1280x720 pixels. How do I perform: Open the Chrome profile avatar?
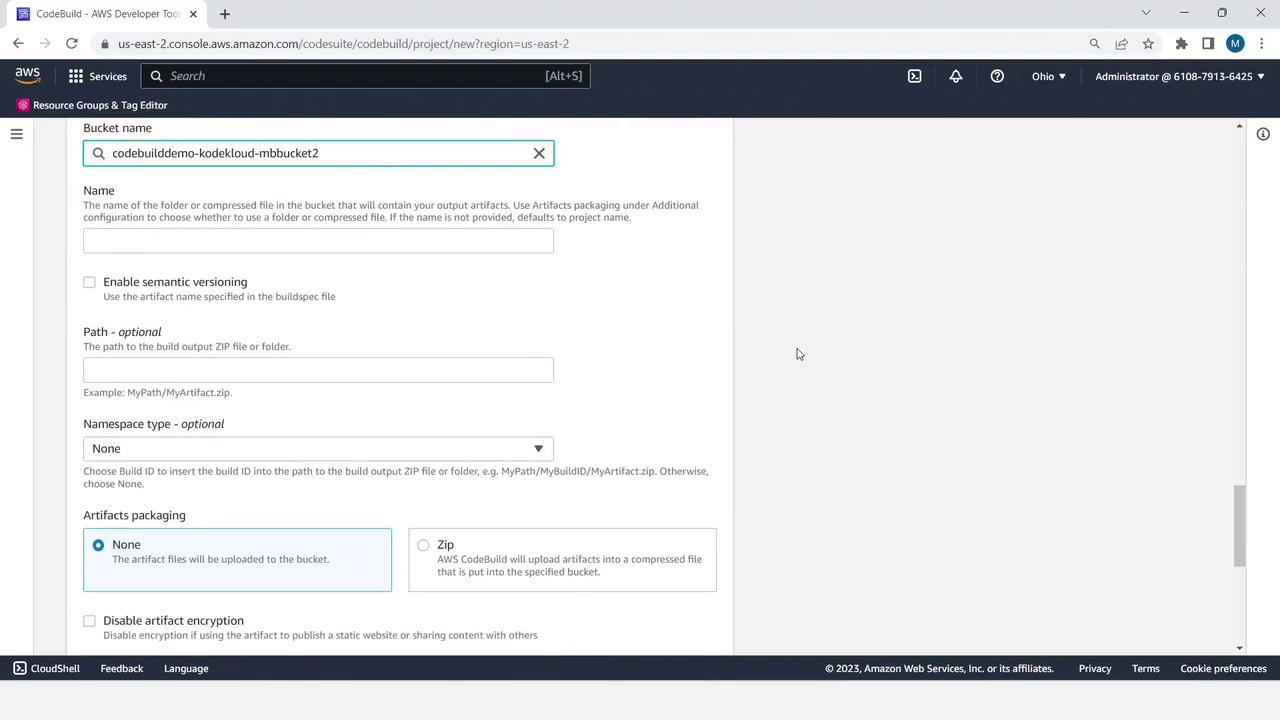[x=1235, y=44]
